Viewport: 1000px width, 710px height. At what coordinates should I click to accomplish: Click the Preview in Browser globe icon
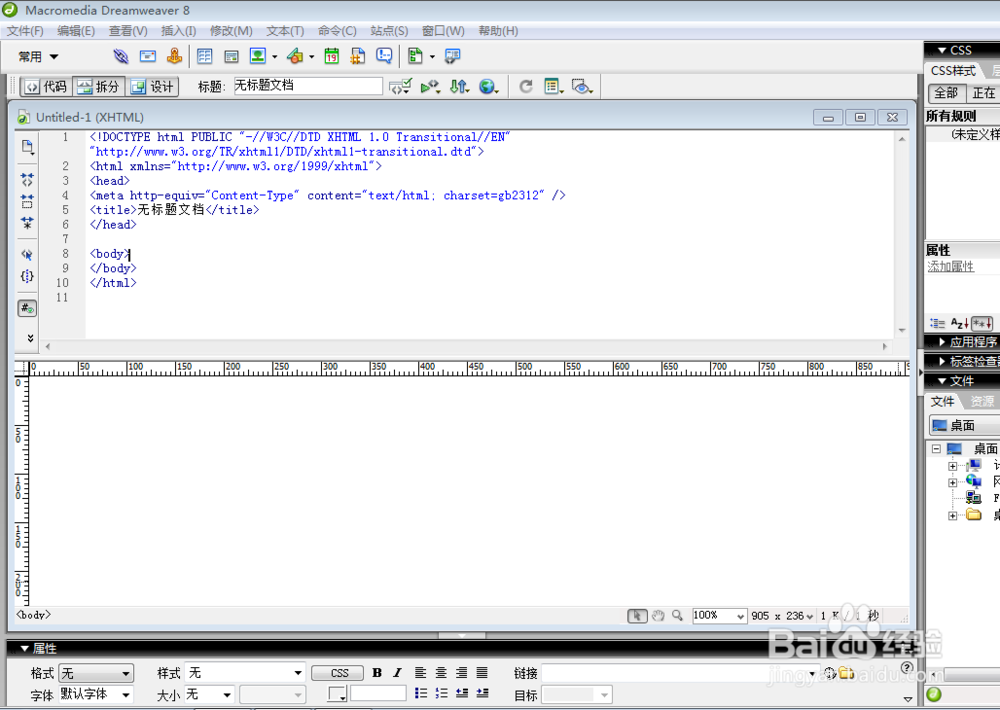pos(489,86)
